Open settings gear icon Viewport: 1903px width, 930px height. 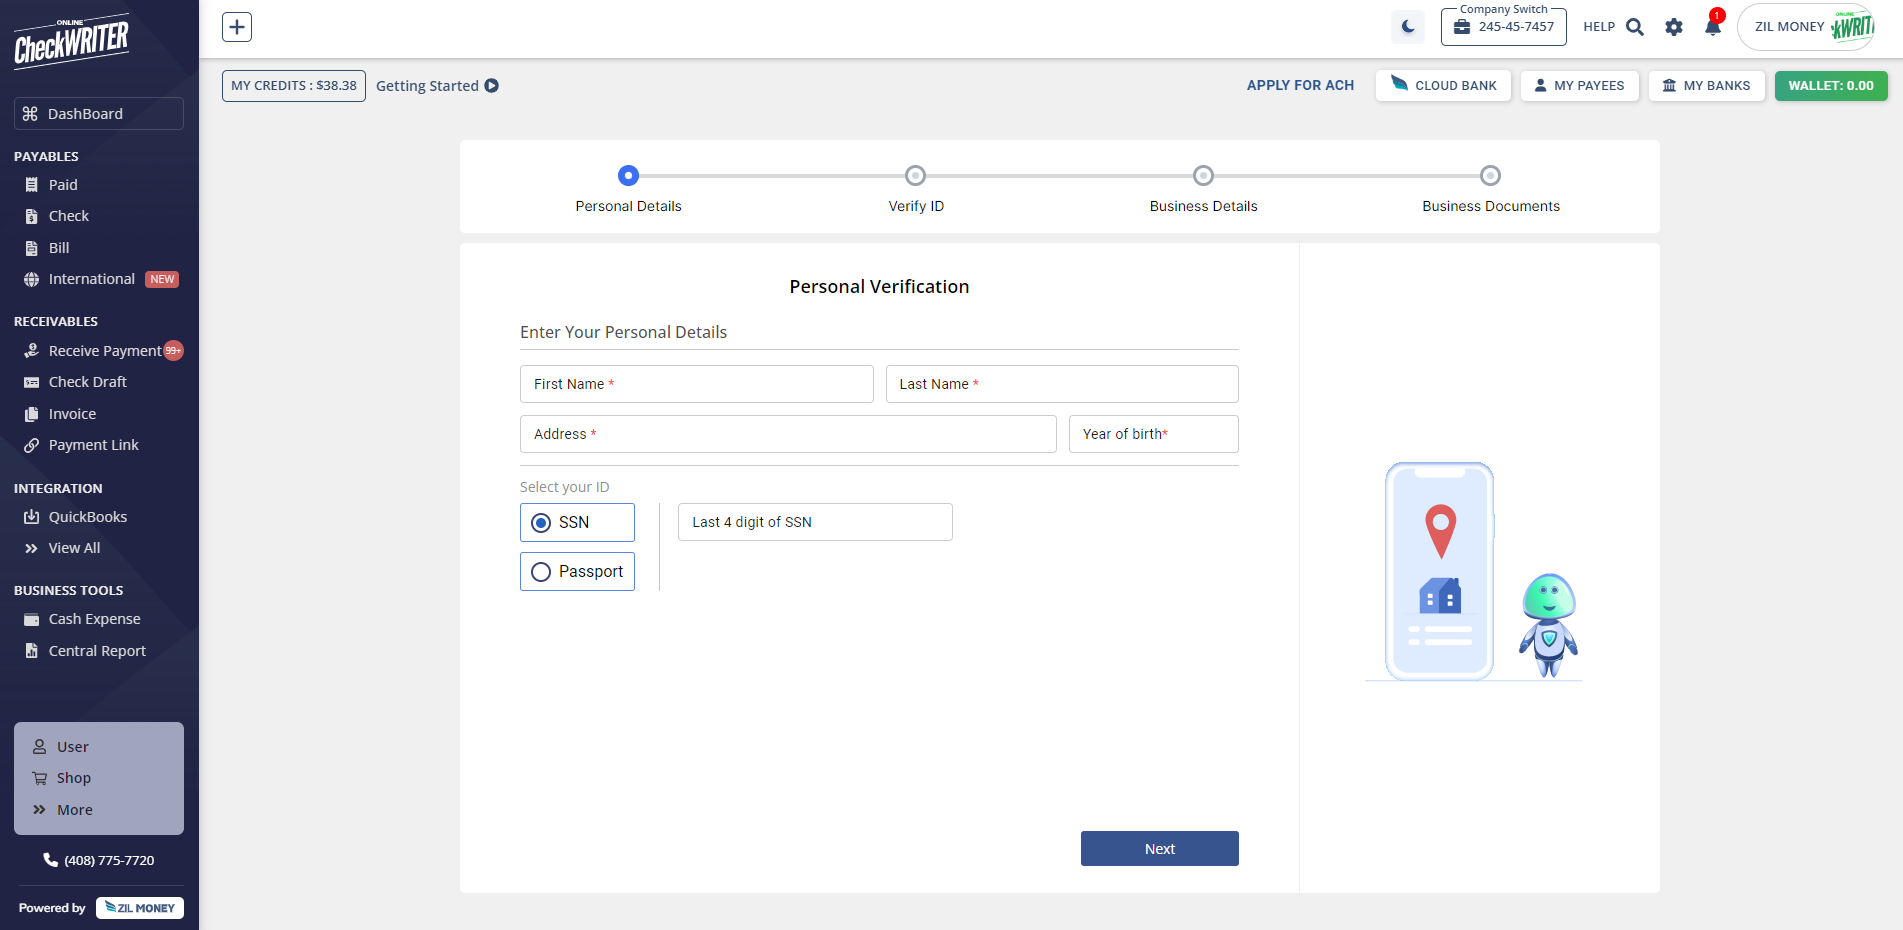[x=1673, y=27]
